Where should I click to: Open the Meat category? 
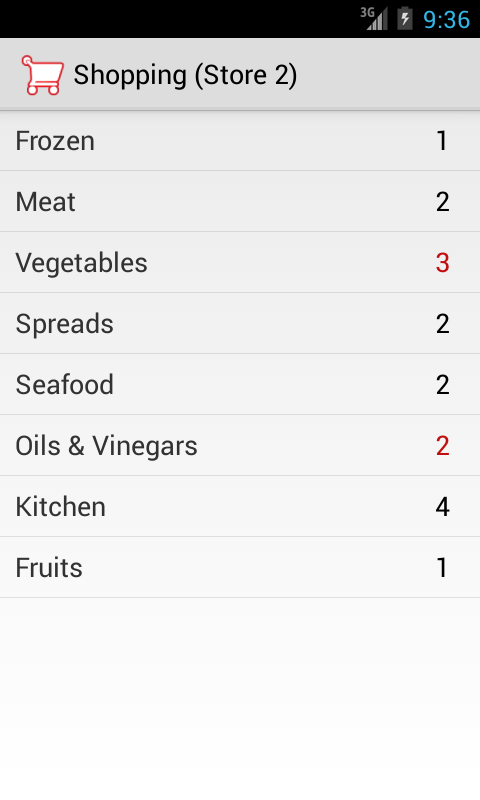[x=240, y=202]
